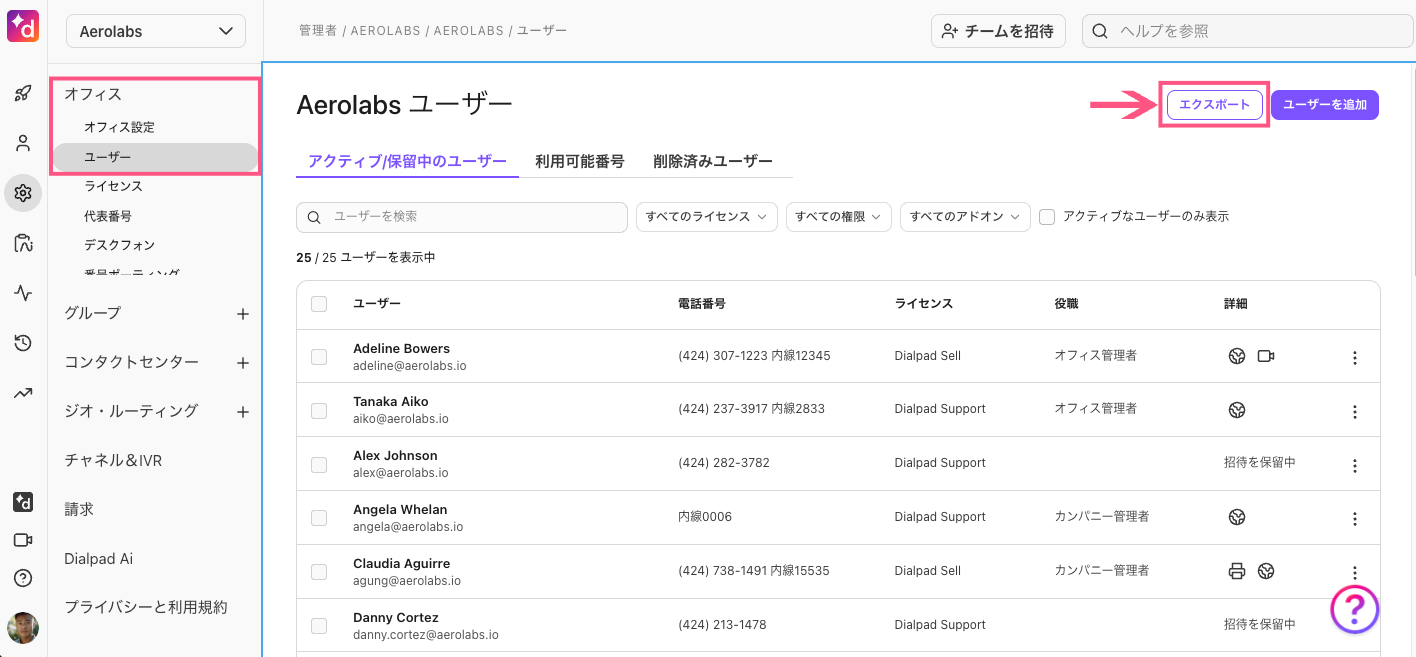
Task: Open the more options menu for Tanaka Aiko
Action: point(1355,412)
